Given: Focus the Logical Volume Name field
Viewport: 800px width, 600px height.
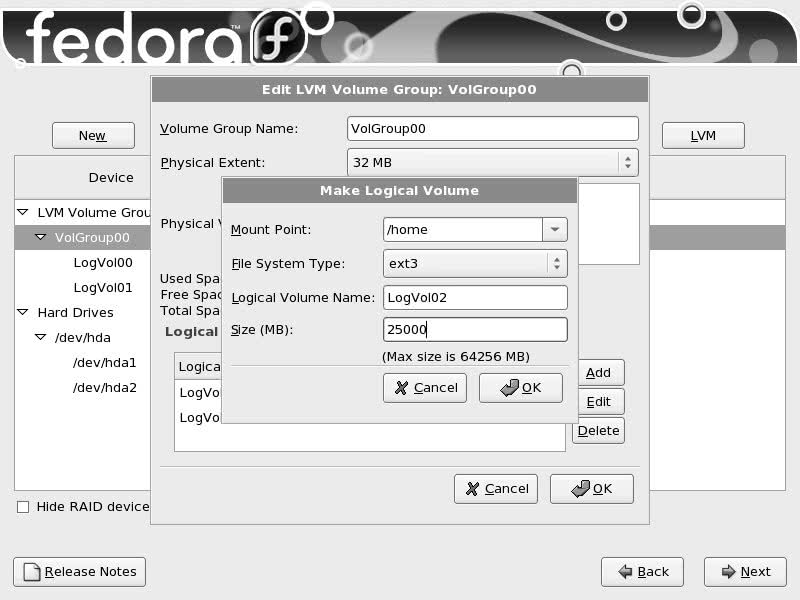Looking at the screenshot, I should coord(475,297).
